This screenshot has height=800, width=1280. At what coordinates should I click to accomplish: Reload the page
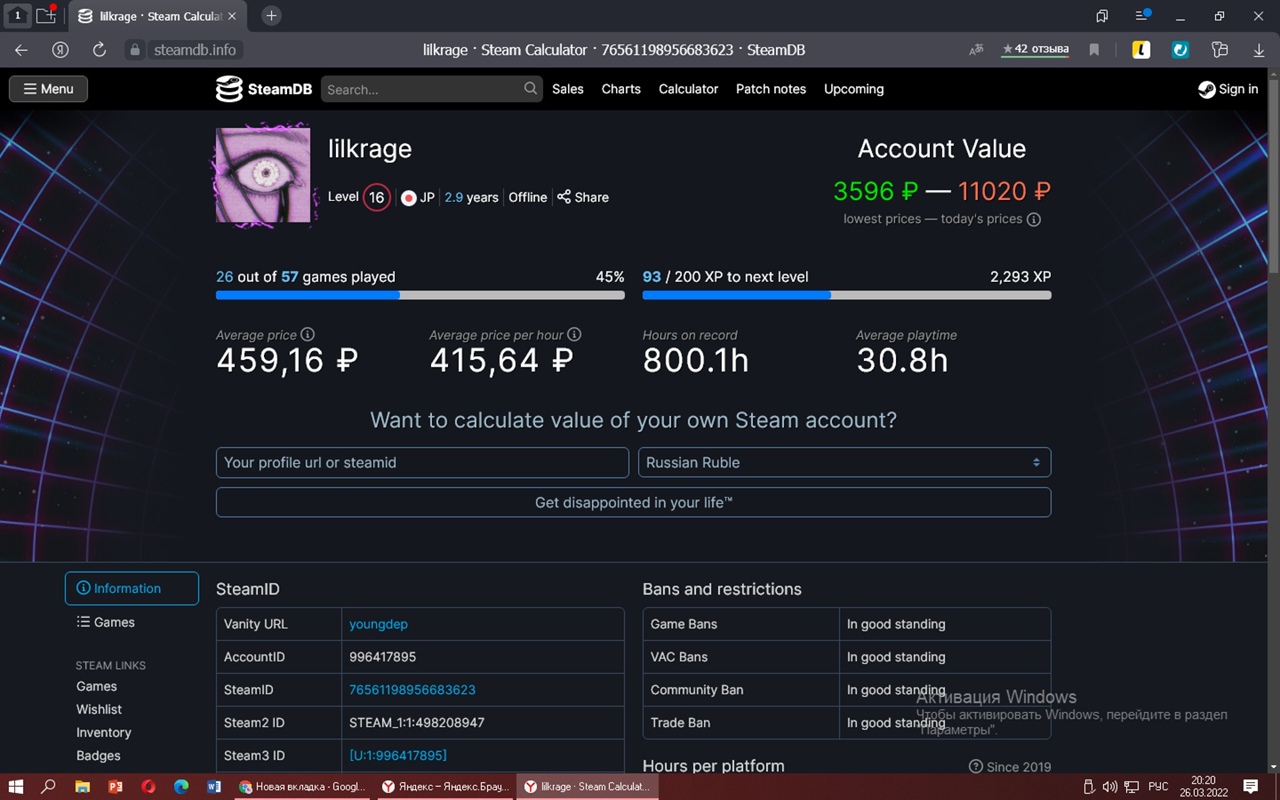click(99, 50)
